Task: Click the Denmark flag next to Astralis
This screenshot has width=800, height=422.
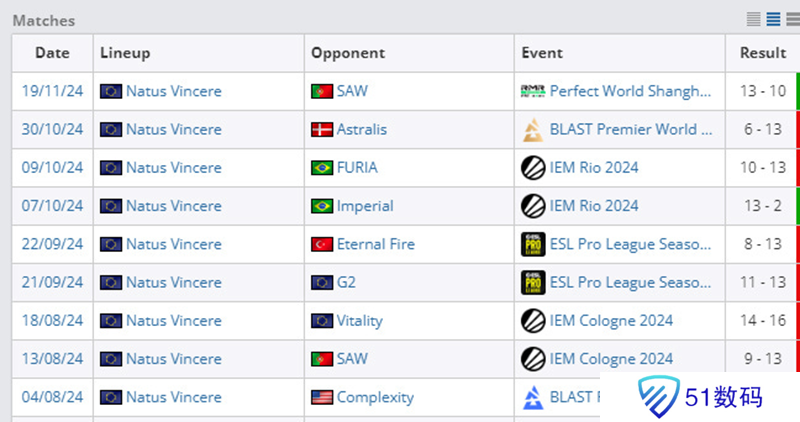Action: click(322, 129)
